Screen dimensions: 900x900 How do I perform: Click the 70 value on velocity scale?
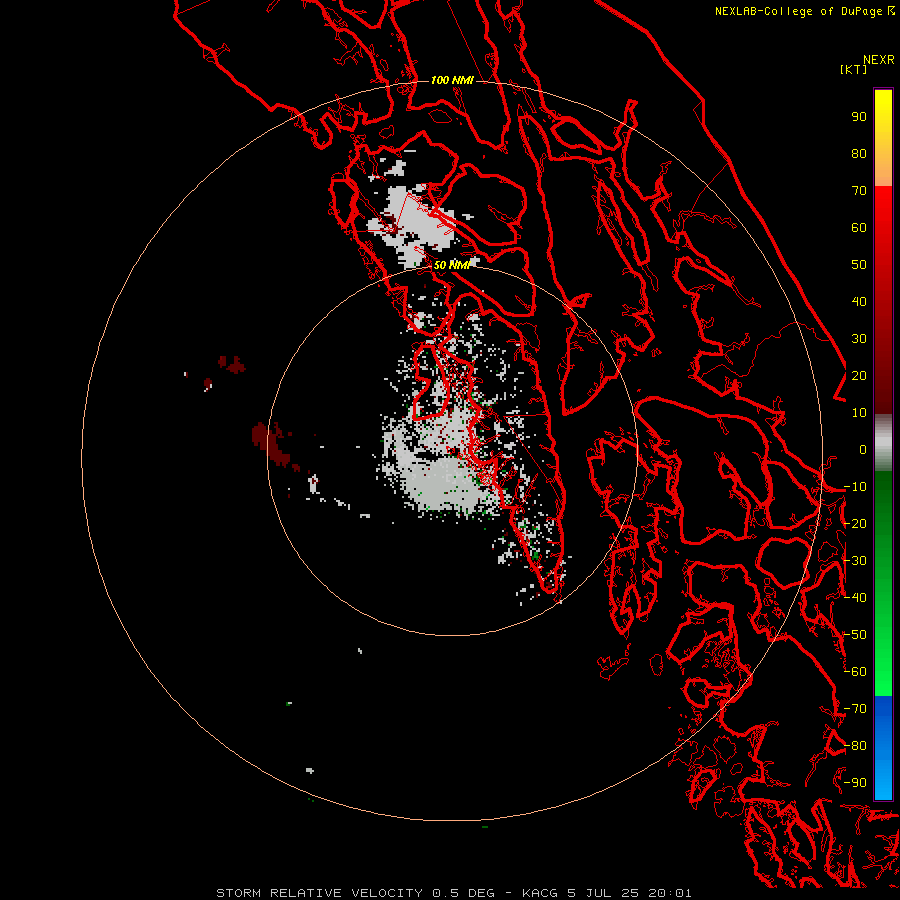click(x=859, y=191)
